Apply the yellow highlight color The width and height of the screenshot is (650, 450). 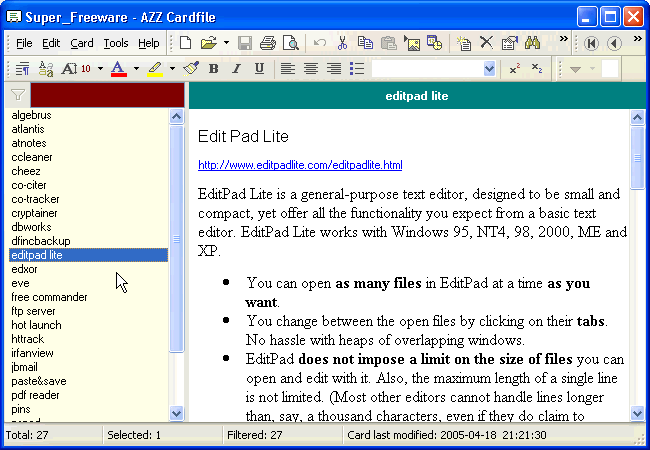(155, 68)
